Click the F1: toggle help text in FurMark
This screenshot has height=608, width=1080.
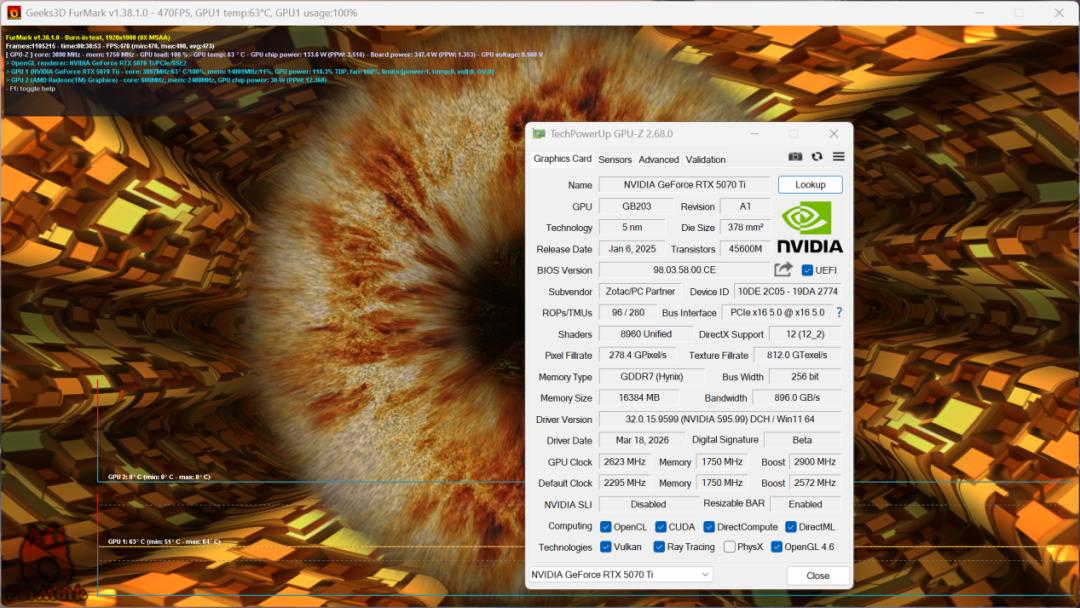coord(30,89)
